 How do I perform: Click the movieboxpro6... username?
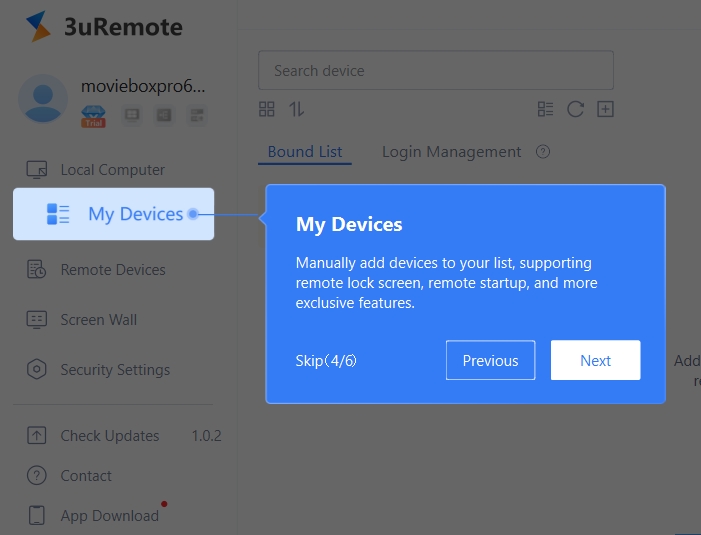tap(143, 86)
